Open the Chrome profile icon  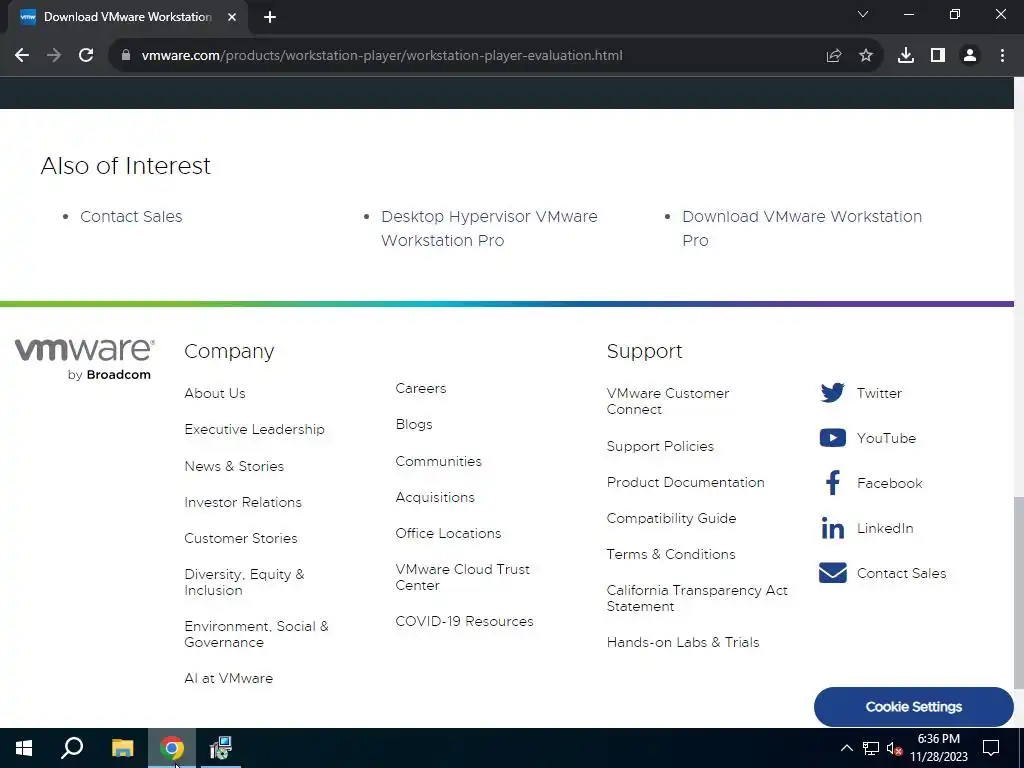(970, 56)
